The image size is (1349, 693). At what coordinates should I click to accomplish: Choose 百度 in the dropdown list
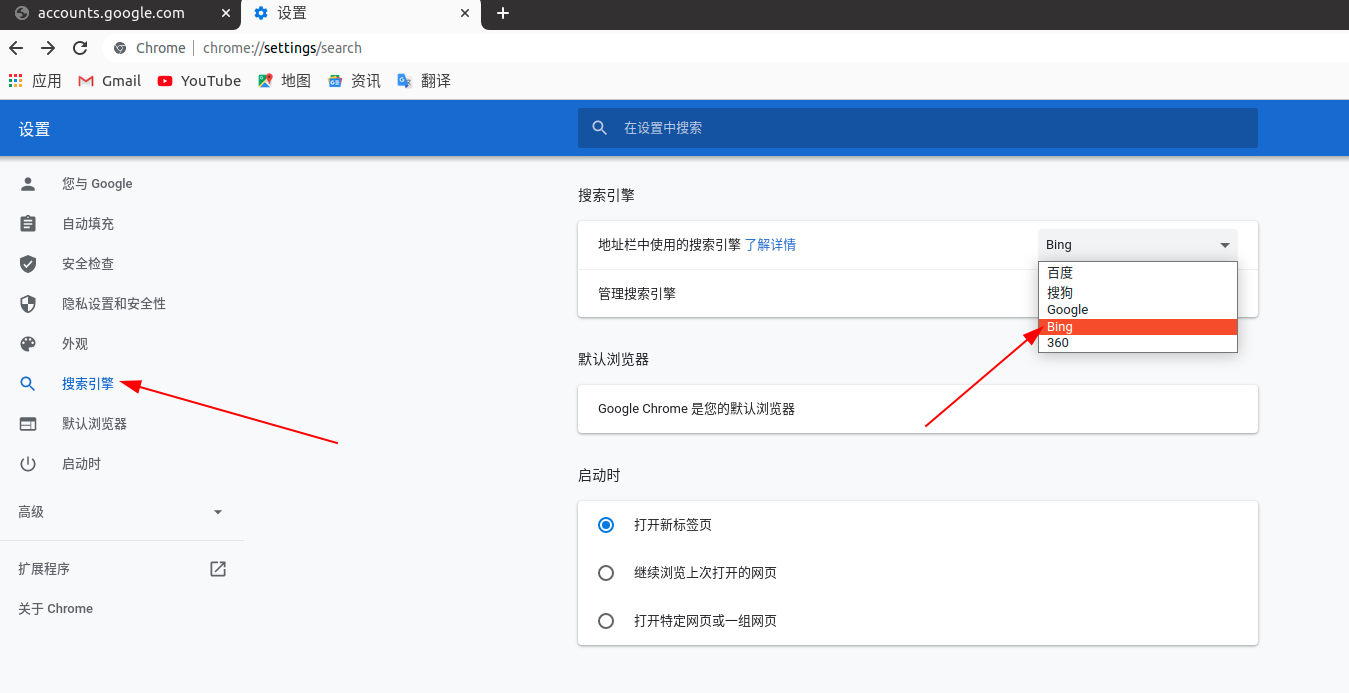pyautogui.click(x=1138, y=273)
